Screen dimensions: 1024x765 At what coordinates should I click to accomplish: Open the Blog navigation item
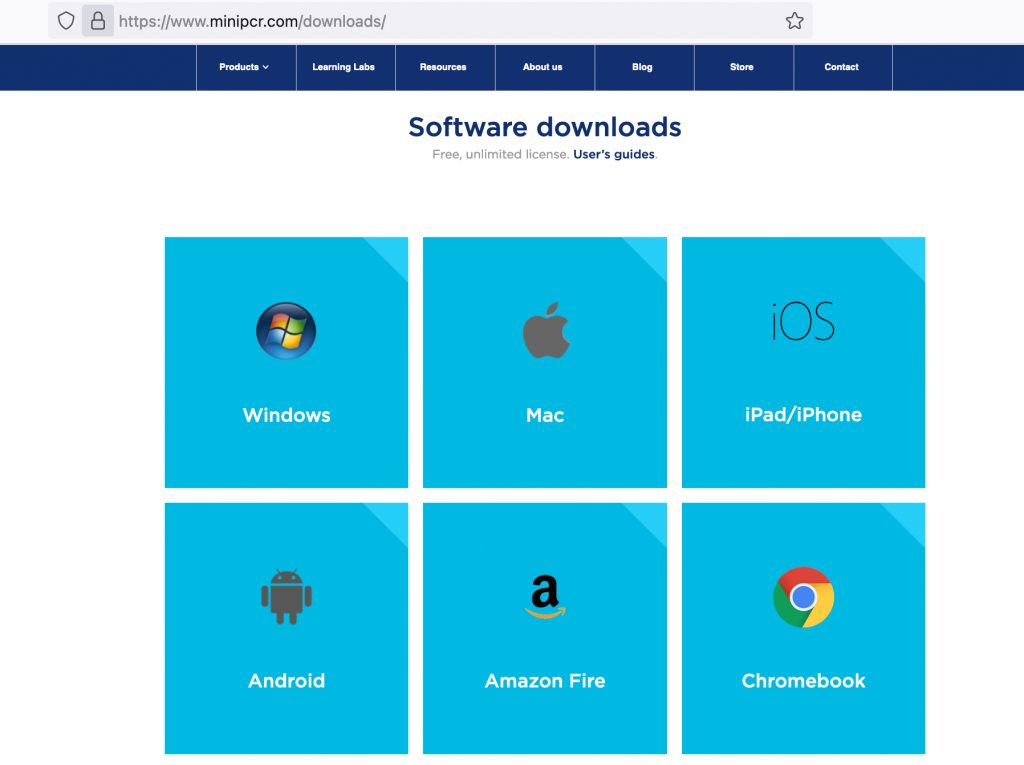pyautogui.click(x=642, y=67)
